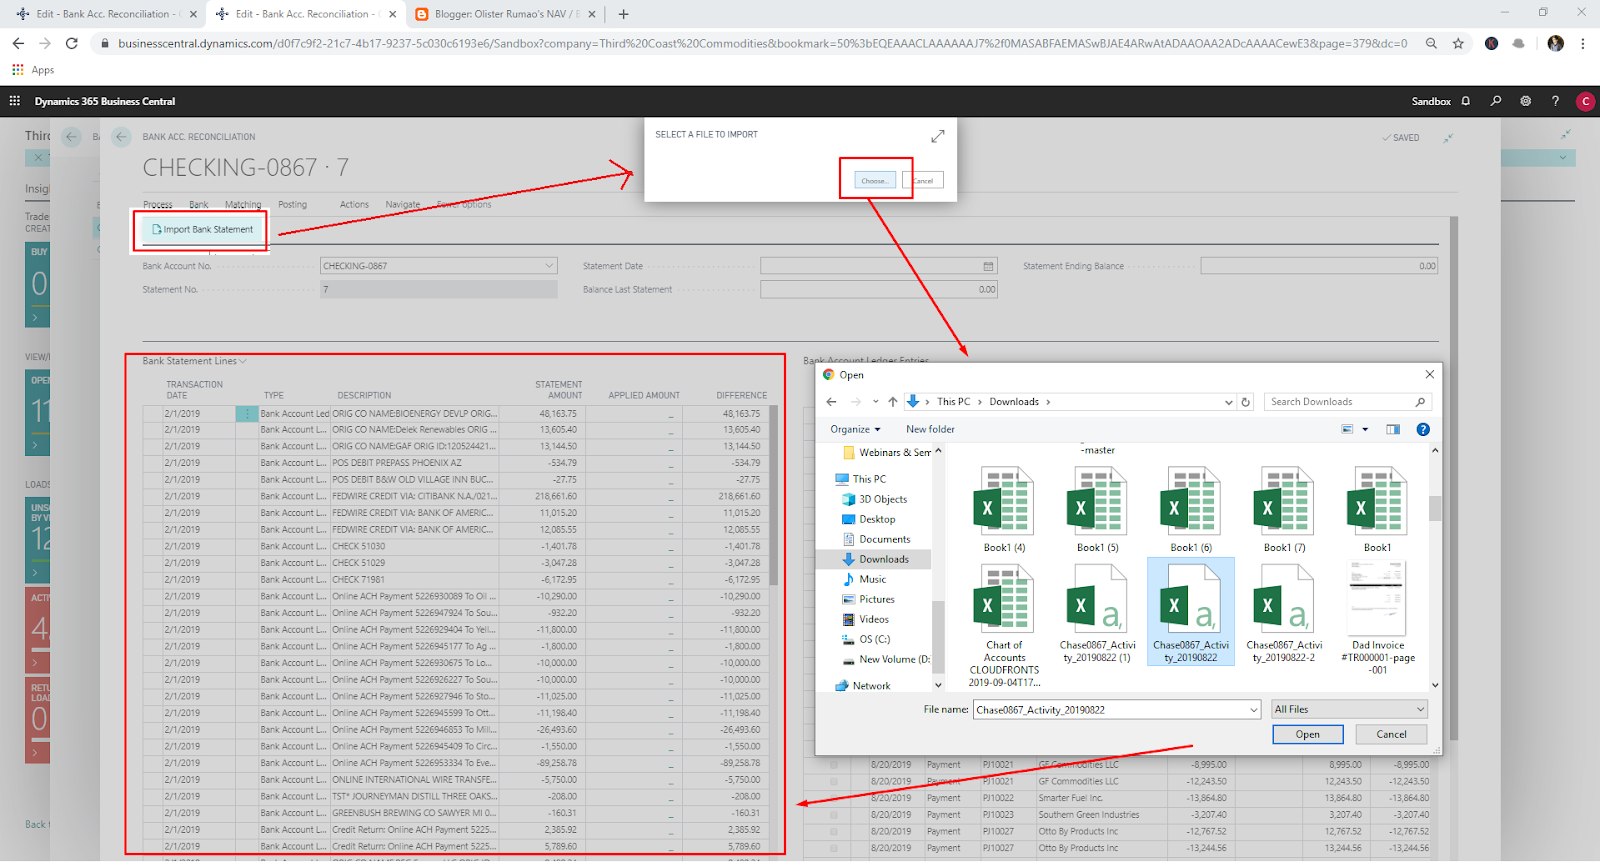The height and width of the screenshot is (867, 1600).
Task: Open the Dynamics 365 app launcher grid
Action: coord(15,101)
